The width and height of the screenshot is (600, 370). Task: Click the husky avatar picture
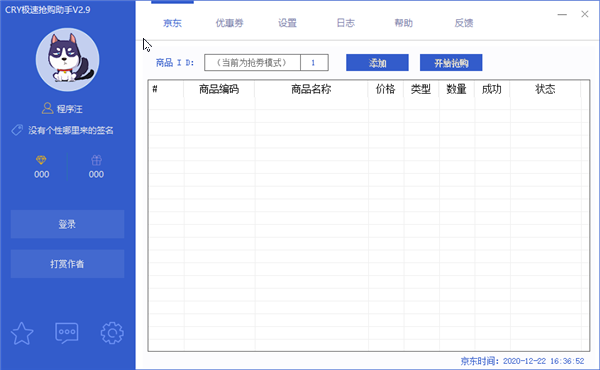[68, 59]
